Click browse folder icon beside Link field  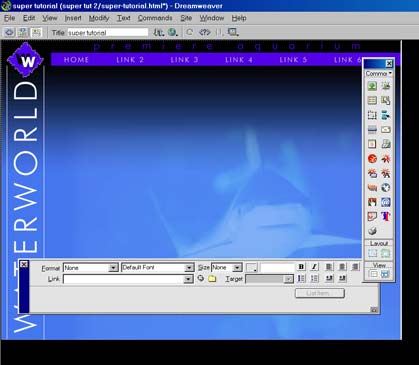212,278
